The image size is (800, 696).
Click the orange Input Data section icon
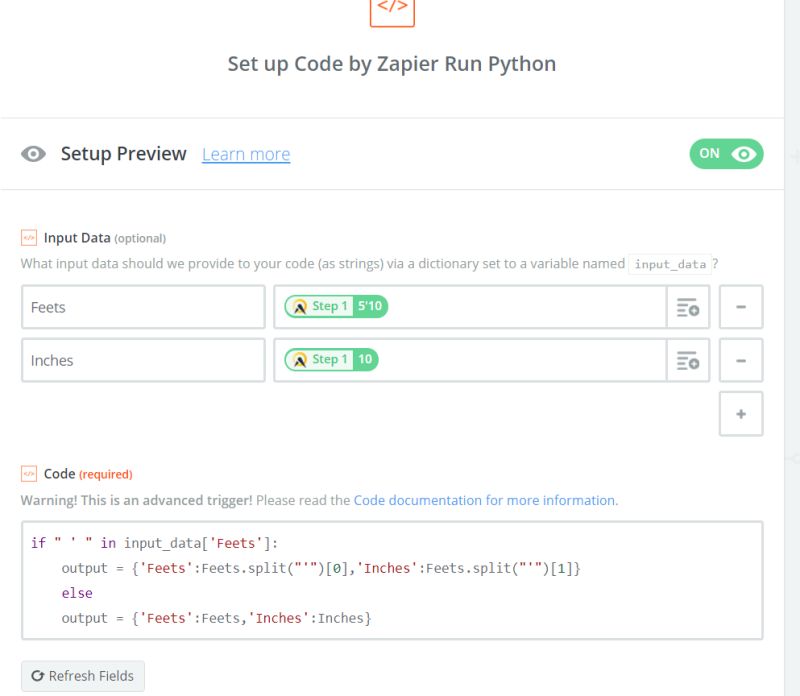click(x=28, y=238)
